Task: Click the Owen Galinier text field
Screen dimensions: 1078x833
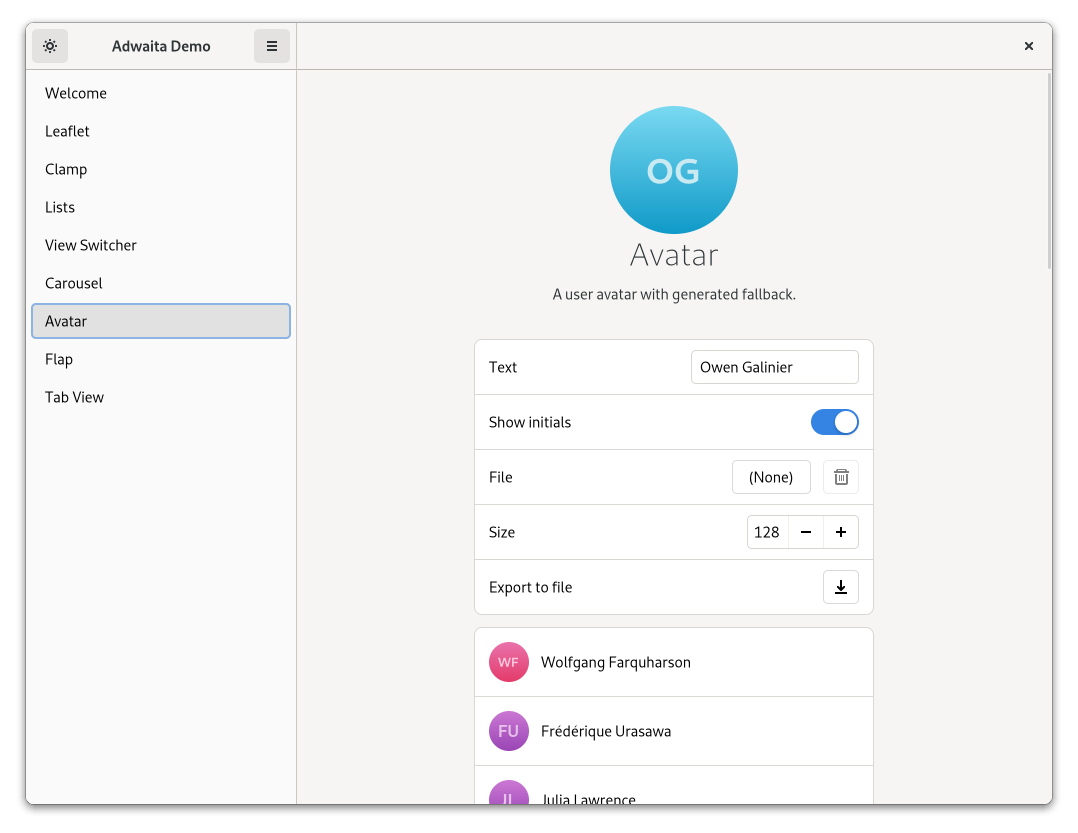Action: (774, 367)
